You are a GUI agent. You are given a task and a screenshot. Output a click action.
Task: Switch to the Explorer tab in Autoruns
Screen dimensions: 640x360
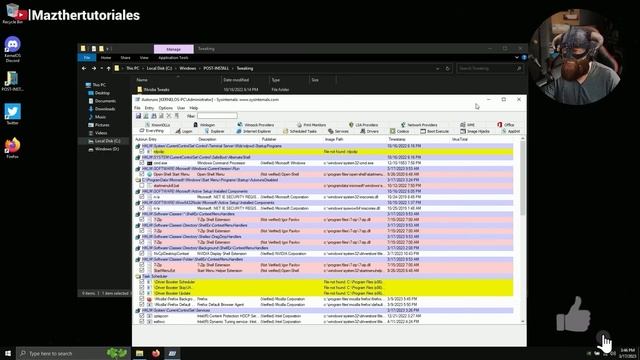point(214,131)
